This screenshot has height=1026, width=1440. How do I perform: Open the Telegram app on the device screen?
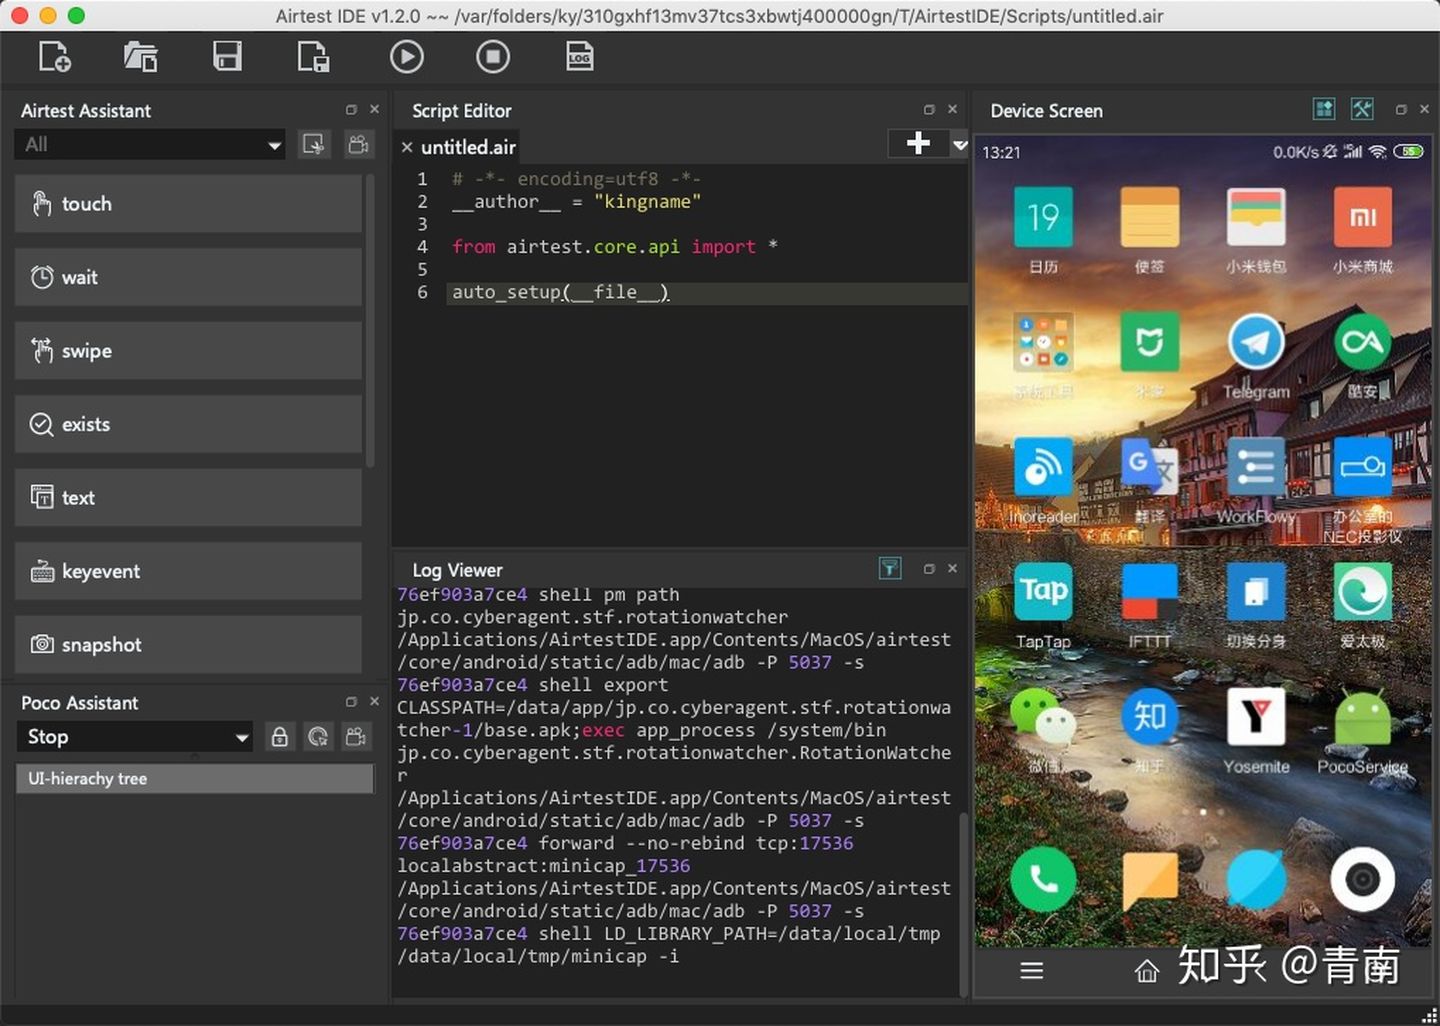[1256, 343]
